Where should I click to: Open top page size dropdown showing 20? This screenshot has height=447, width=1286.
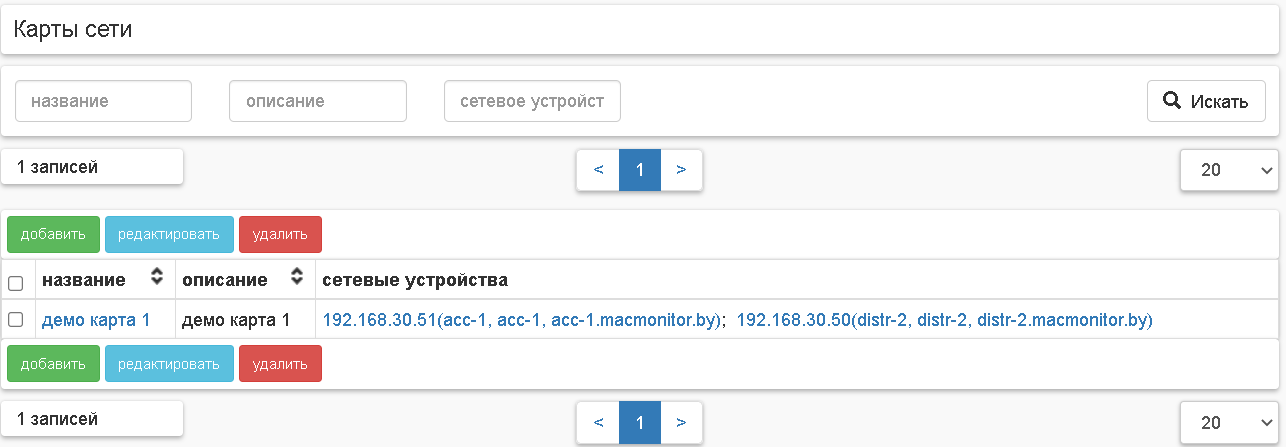click(x=1229, y=170)
